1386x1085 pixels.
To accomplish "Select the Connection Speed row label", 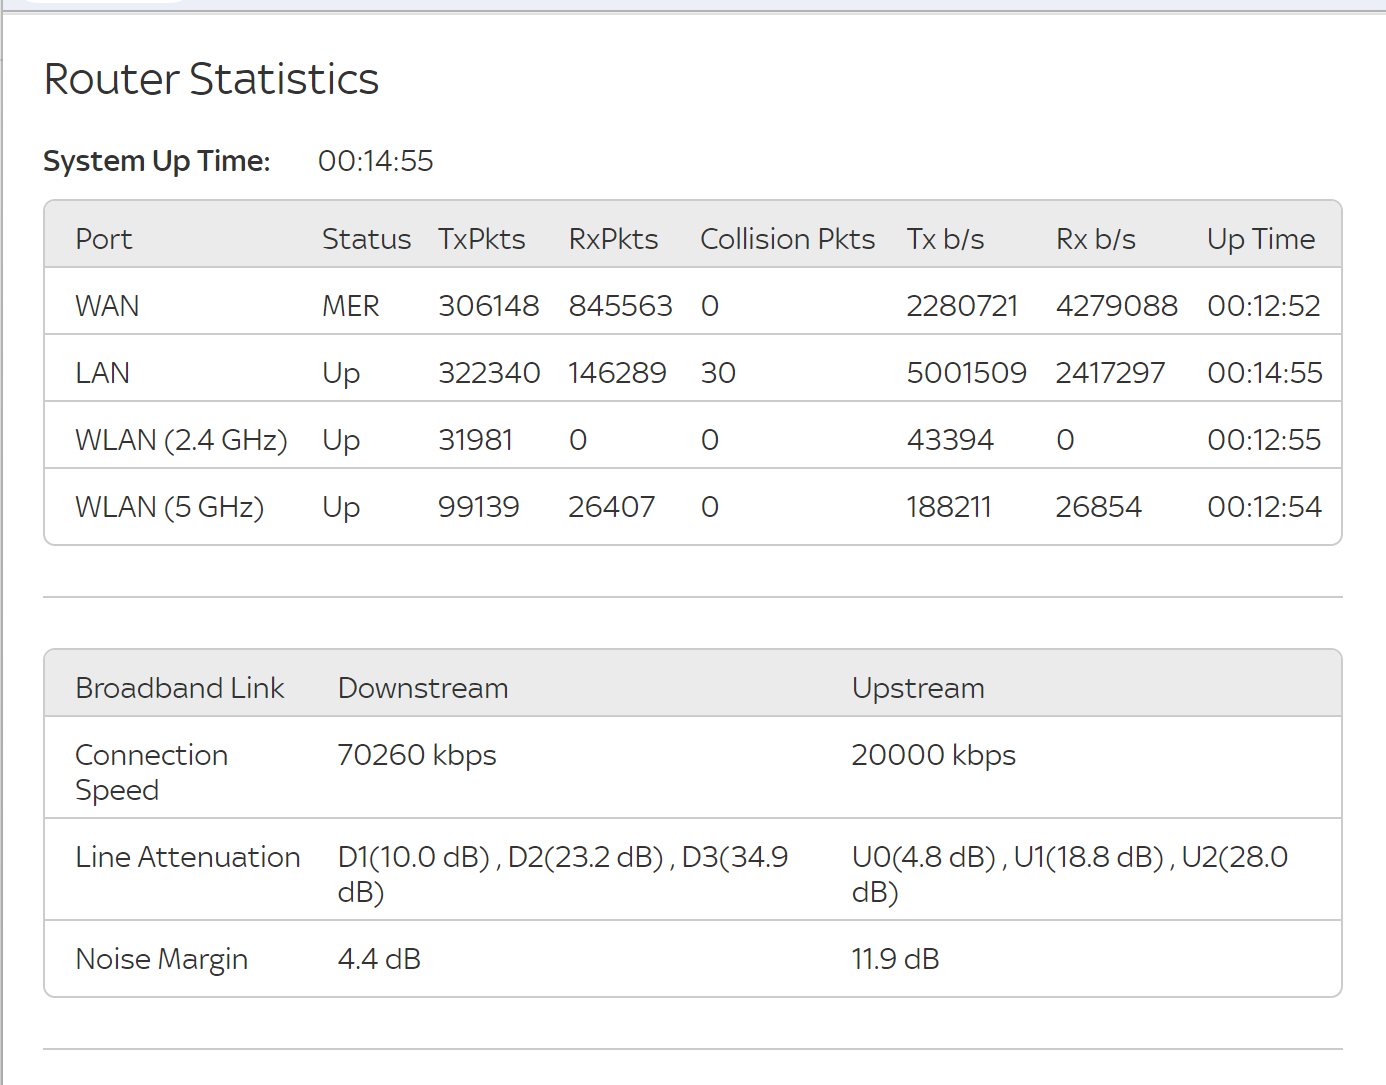I will (x=151, y=771).
